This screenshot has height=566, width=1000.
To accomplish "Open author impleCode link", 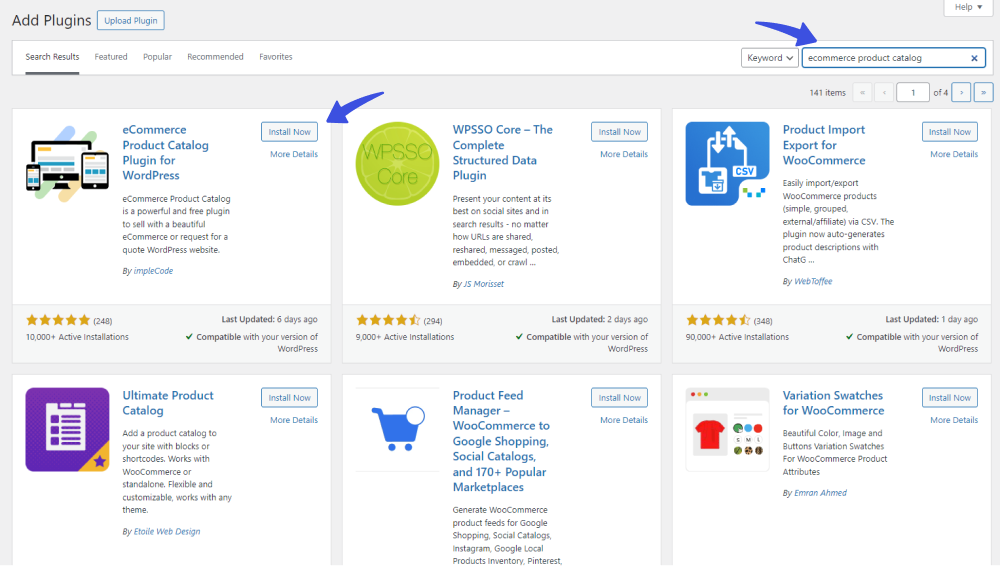I will (153, 271).
